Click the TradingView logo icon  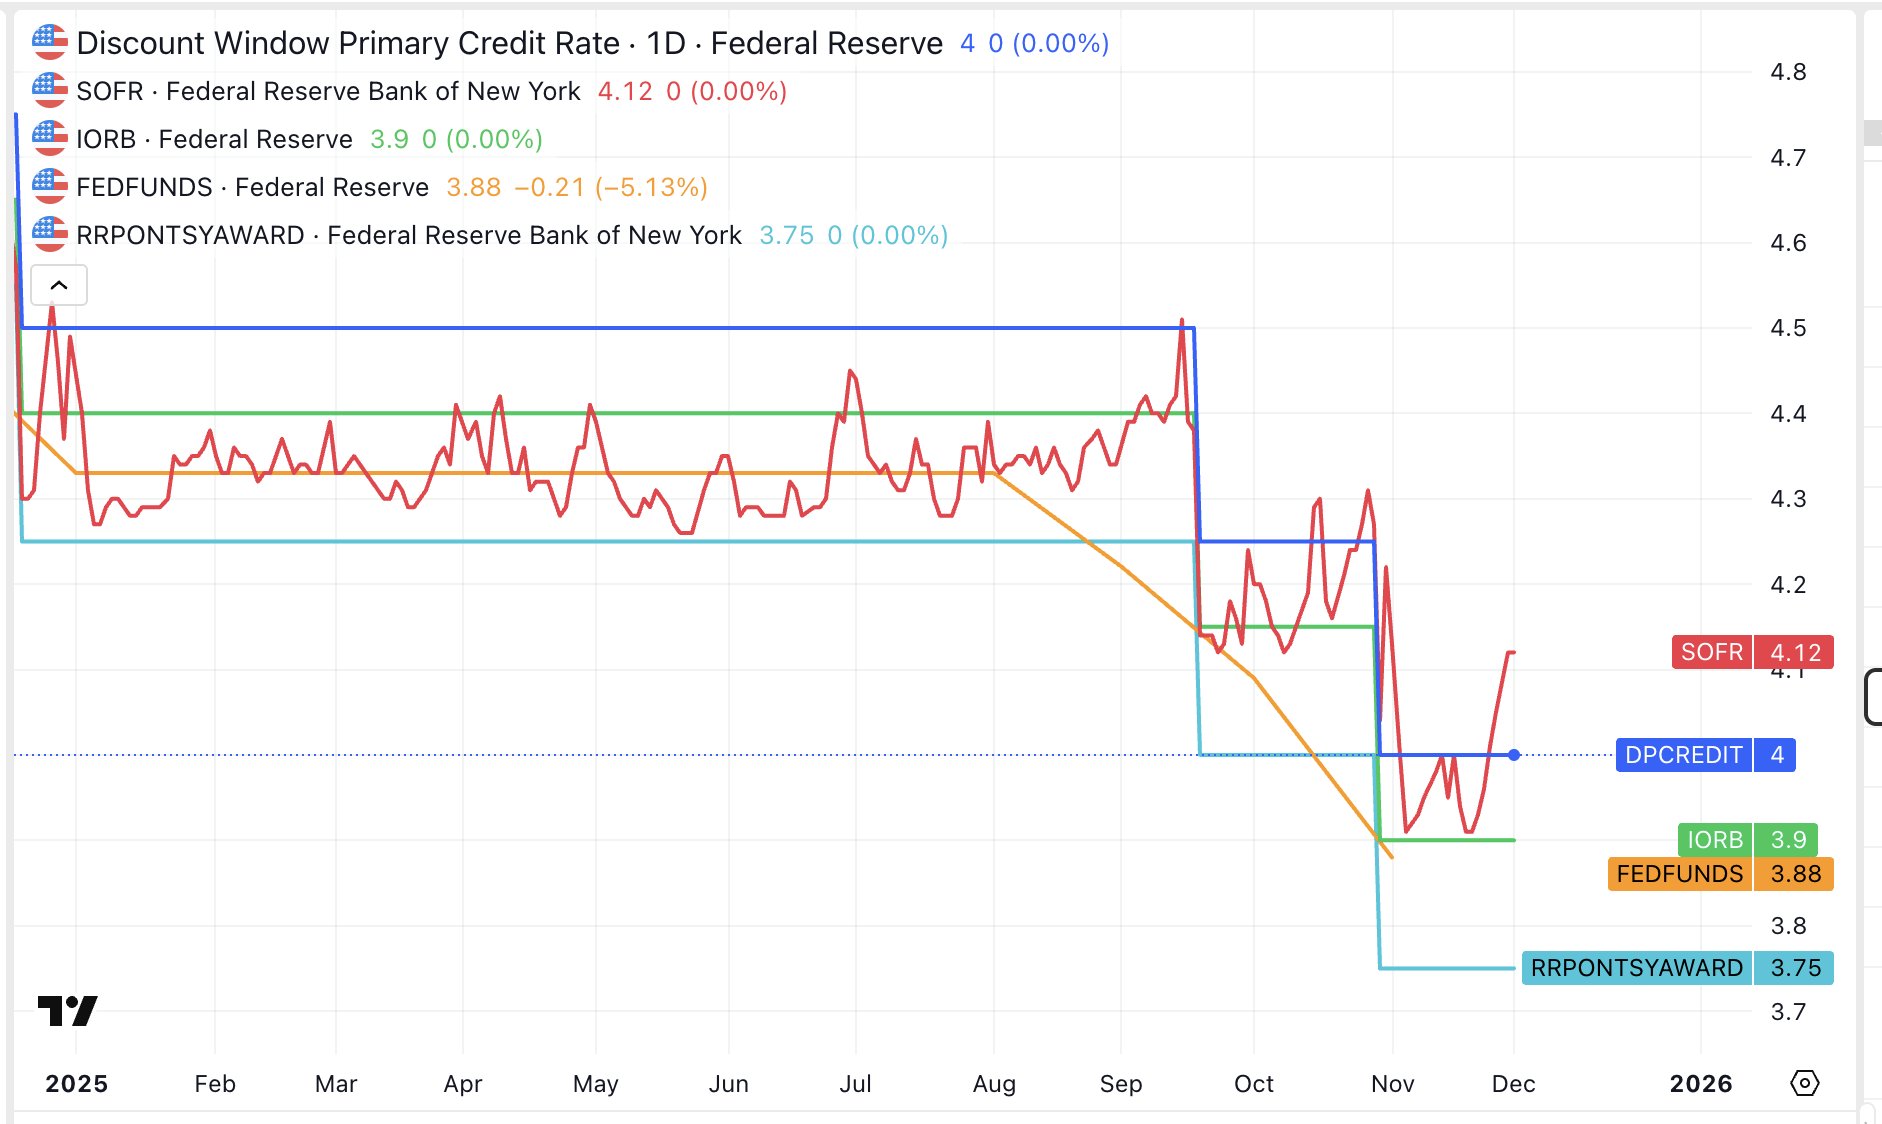pos(67,1010)
